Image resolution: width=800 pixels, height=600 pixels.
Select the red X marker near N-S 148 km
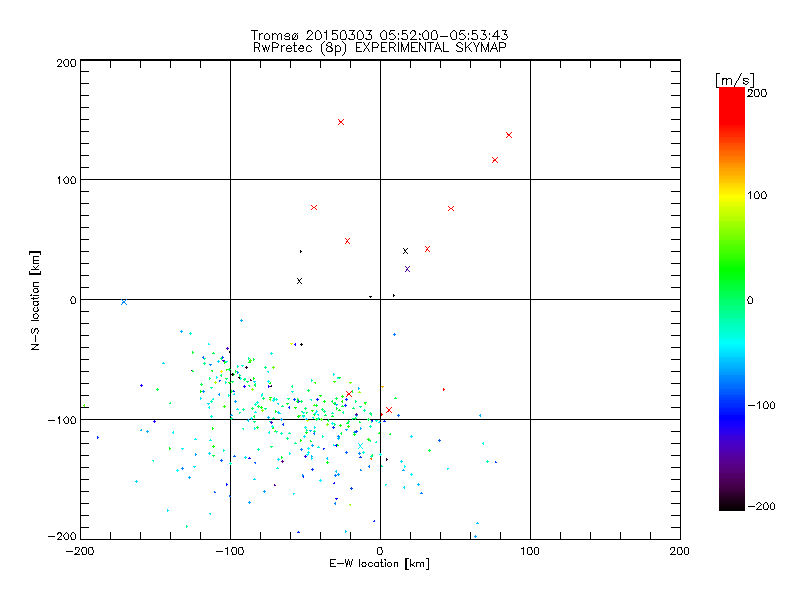coord(341,122)
